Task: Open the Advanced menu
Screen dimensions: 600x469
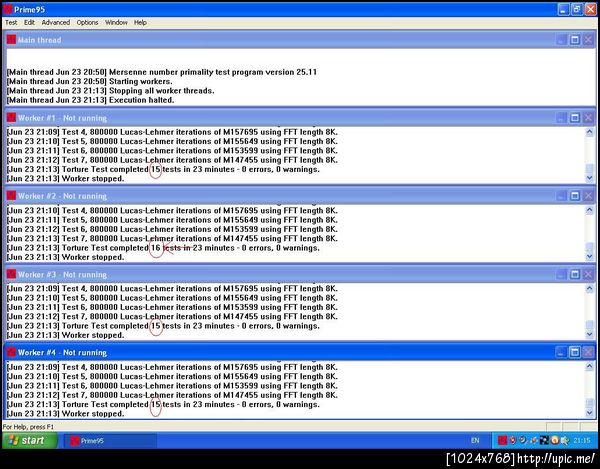Action: 55,23
